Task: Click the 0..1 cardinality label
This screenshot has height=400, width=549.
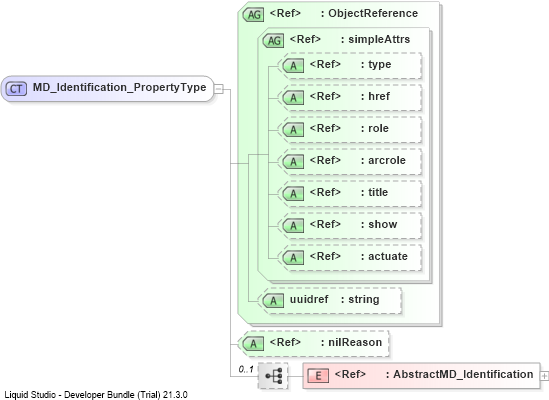Action: point(246,369)
